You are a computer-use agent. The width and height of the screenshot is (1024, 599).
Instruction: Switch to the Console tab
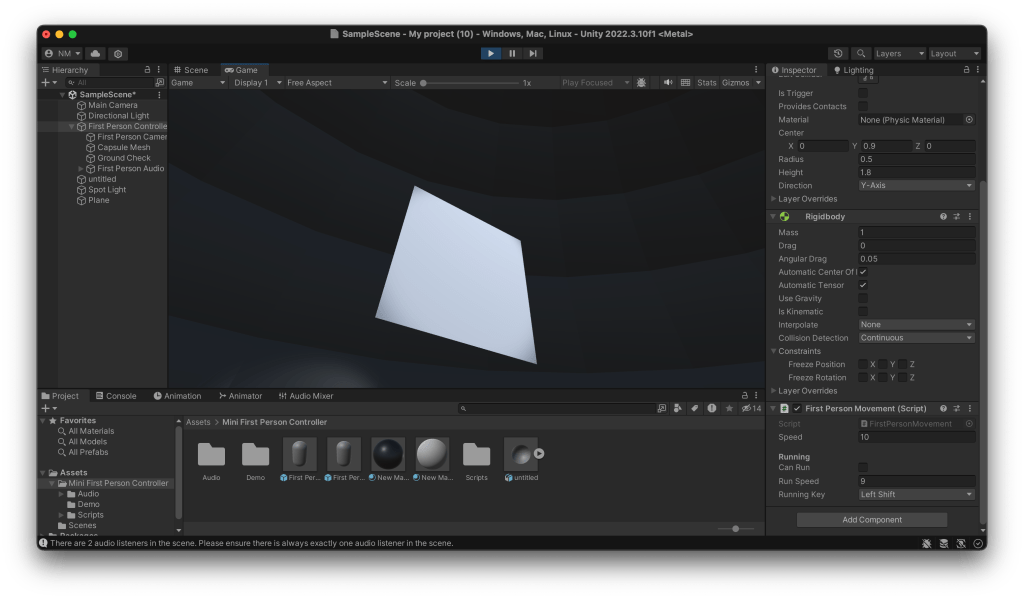(116, 396)
